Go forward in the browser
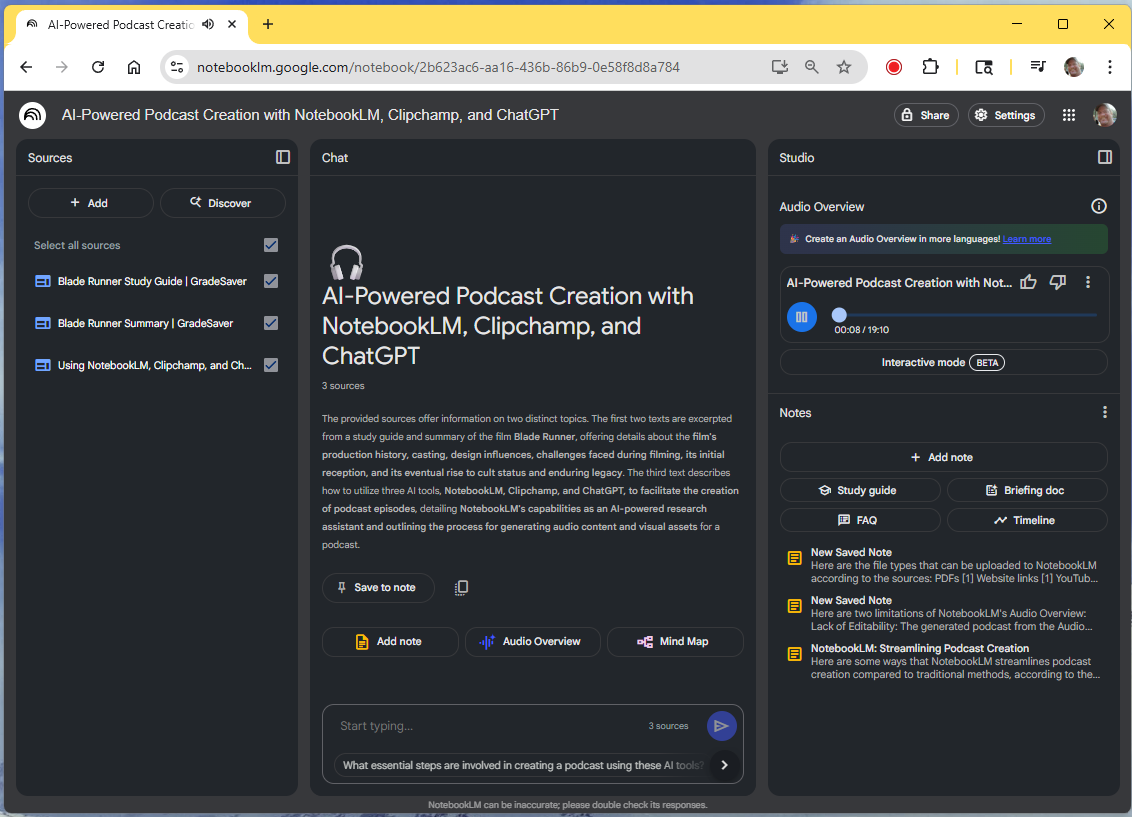 point(62,67)
